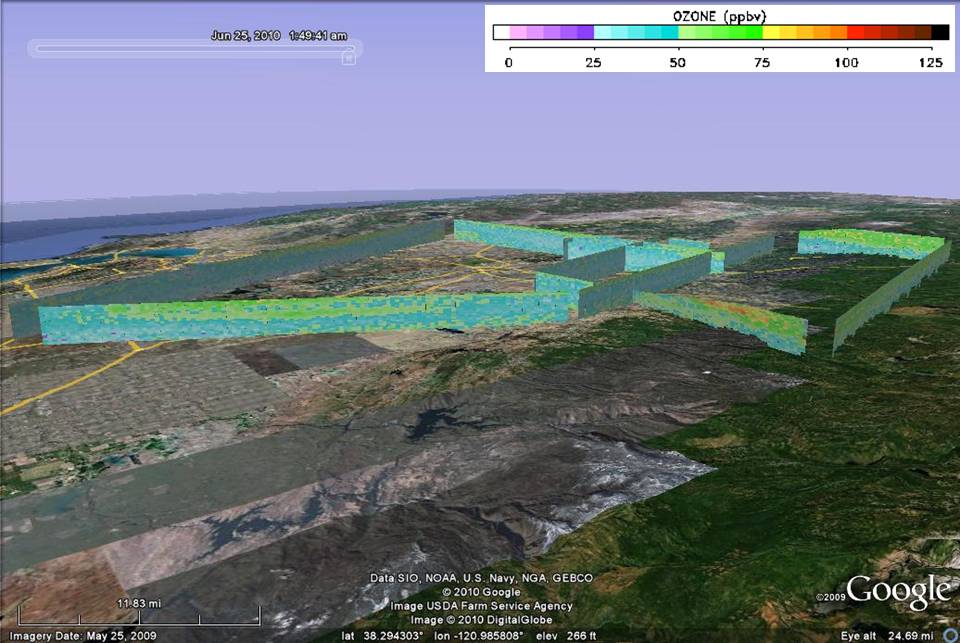
Task: Click the 'lon -120.985808°' status readout
Action: (479, 636)
